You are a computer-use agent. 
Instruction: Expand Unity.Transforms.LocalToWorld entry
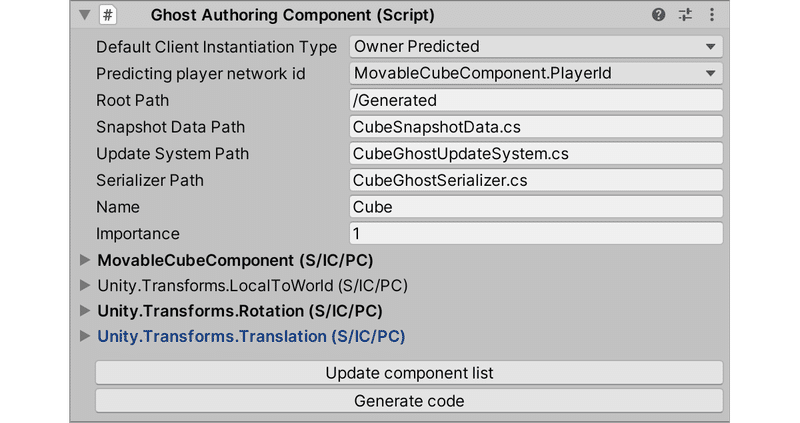tap(83, 286)
